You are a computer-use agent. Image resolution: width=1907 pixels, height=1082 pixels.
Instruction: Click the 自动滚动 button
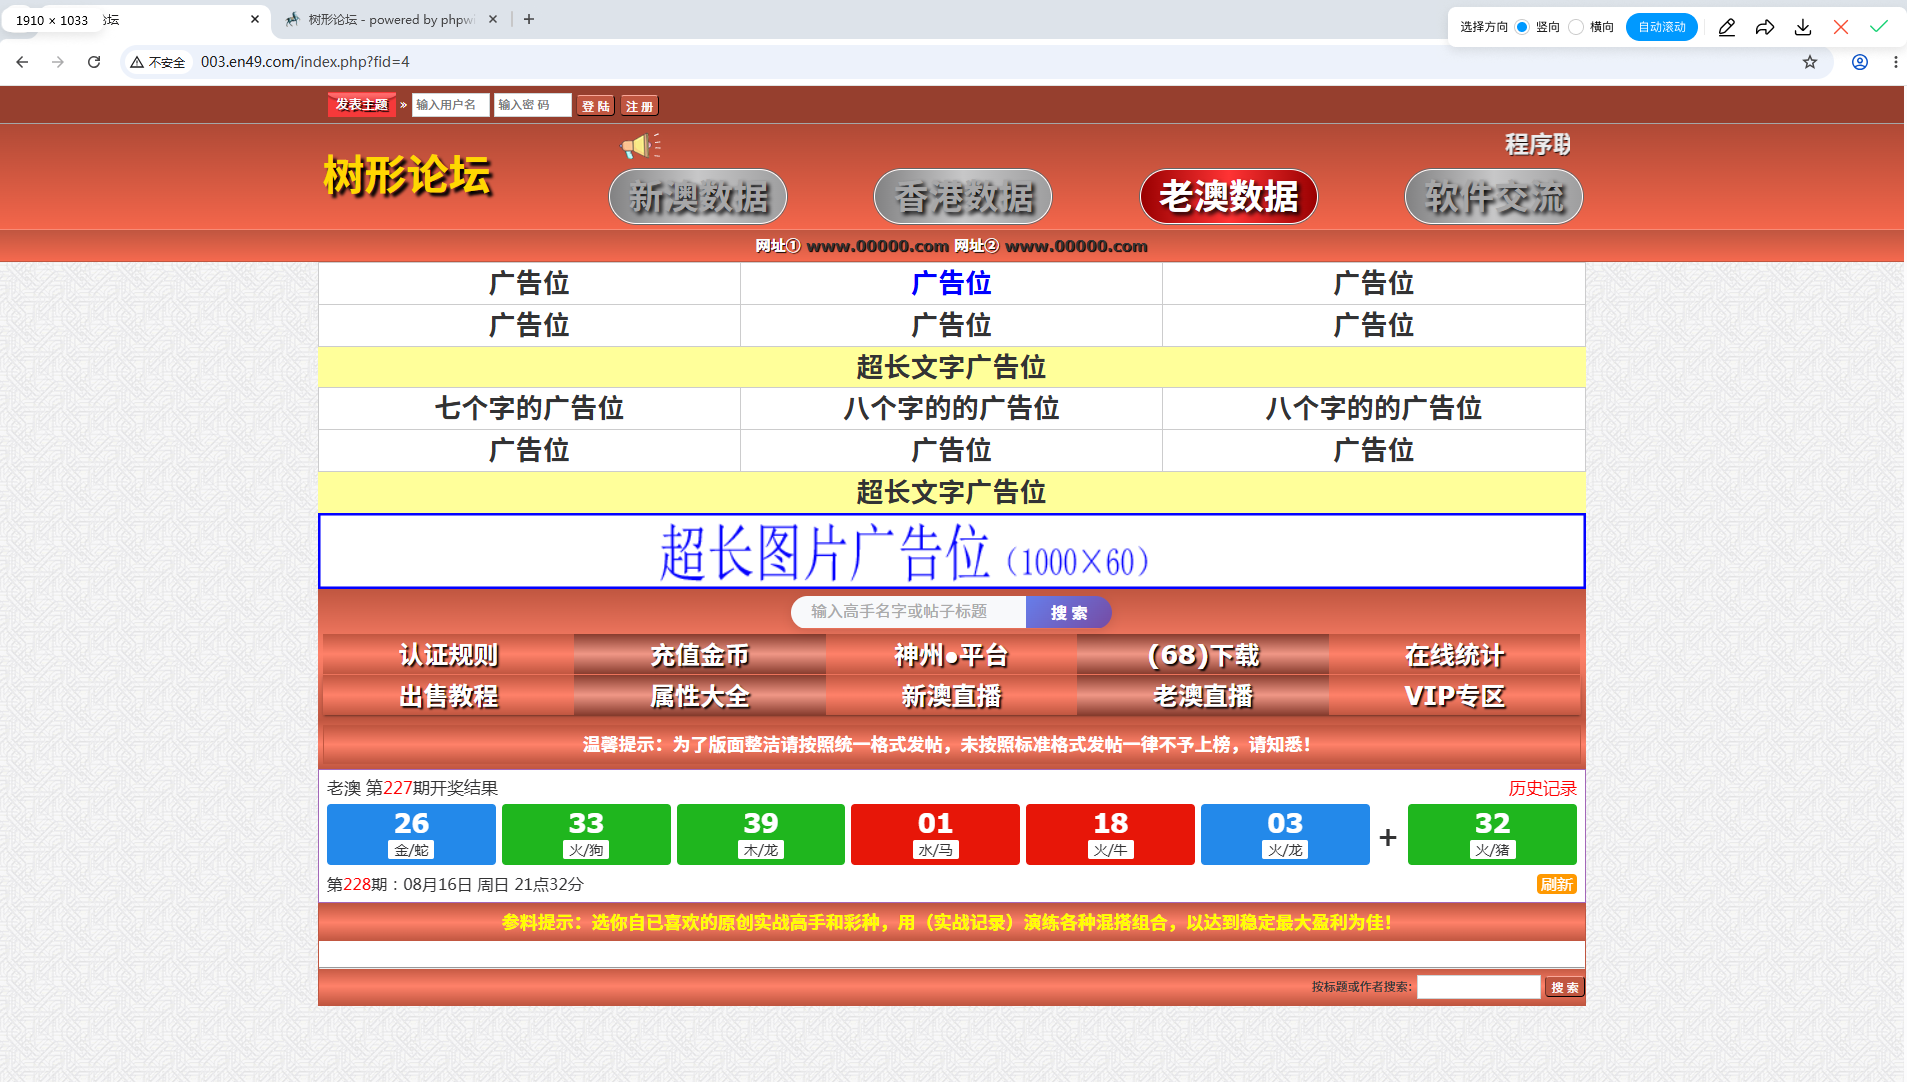point(1662,27)
